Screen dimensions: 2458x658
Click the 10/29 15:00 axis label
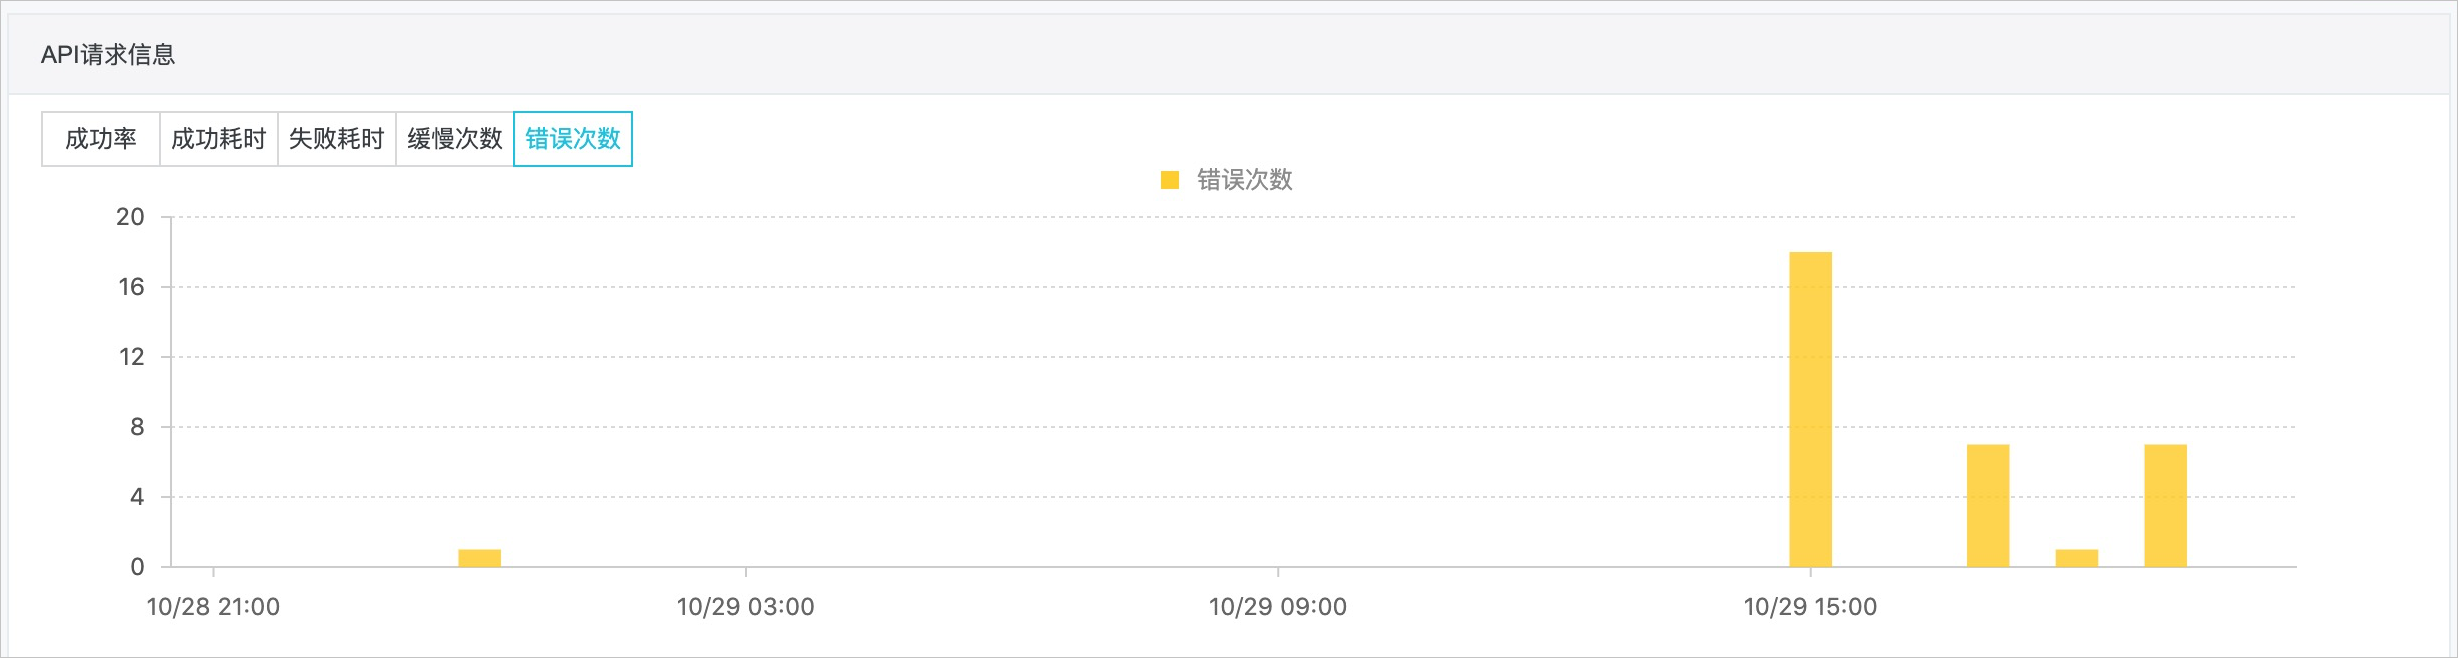point(1810,607)
